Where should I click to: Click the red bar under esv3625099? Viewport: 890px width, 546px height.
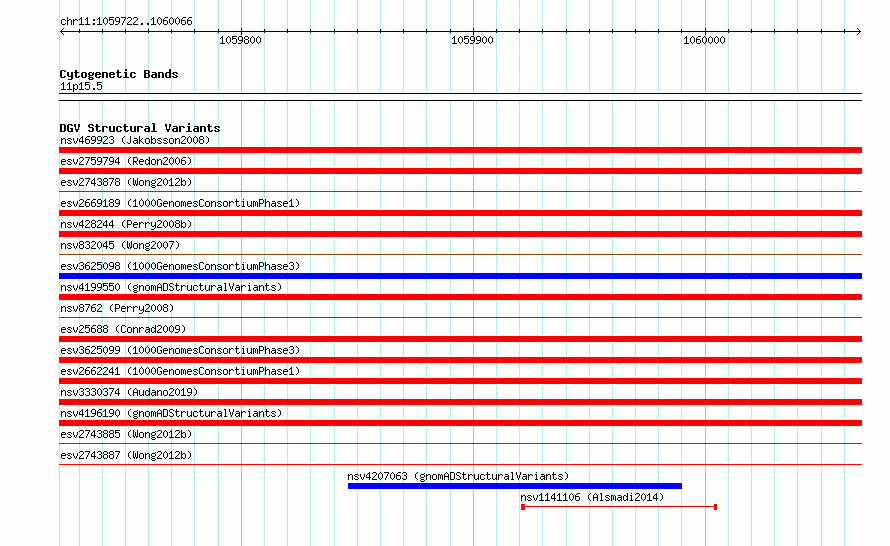coord(460,360)
